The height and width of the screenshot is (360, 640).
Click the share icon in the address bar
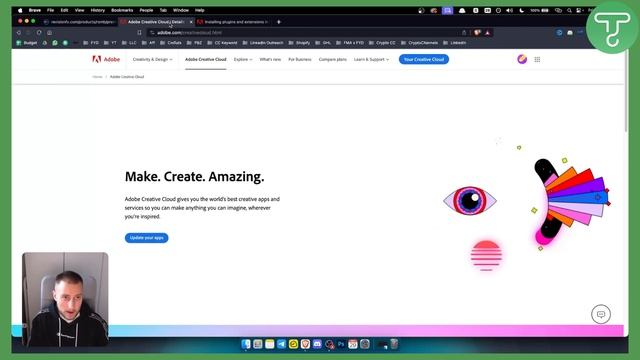tap(464, 33)
